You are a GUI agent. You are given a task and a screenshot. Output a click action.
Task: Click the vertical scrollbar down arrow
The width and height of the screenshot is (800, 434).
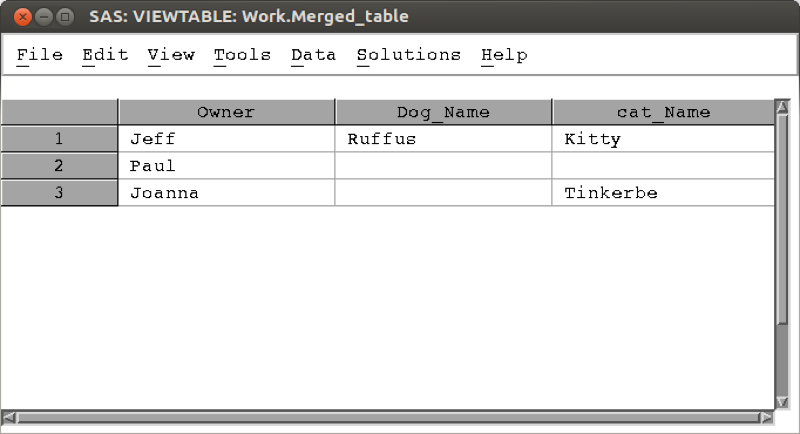click(x=782, y=399)
